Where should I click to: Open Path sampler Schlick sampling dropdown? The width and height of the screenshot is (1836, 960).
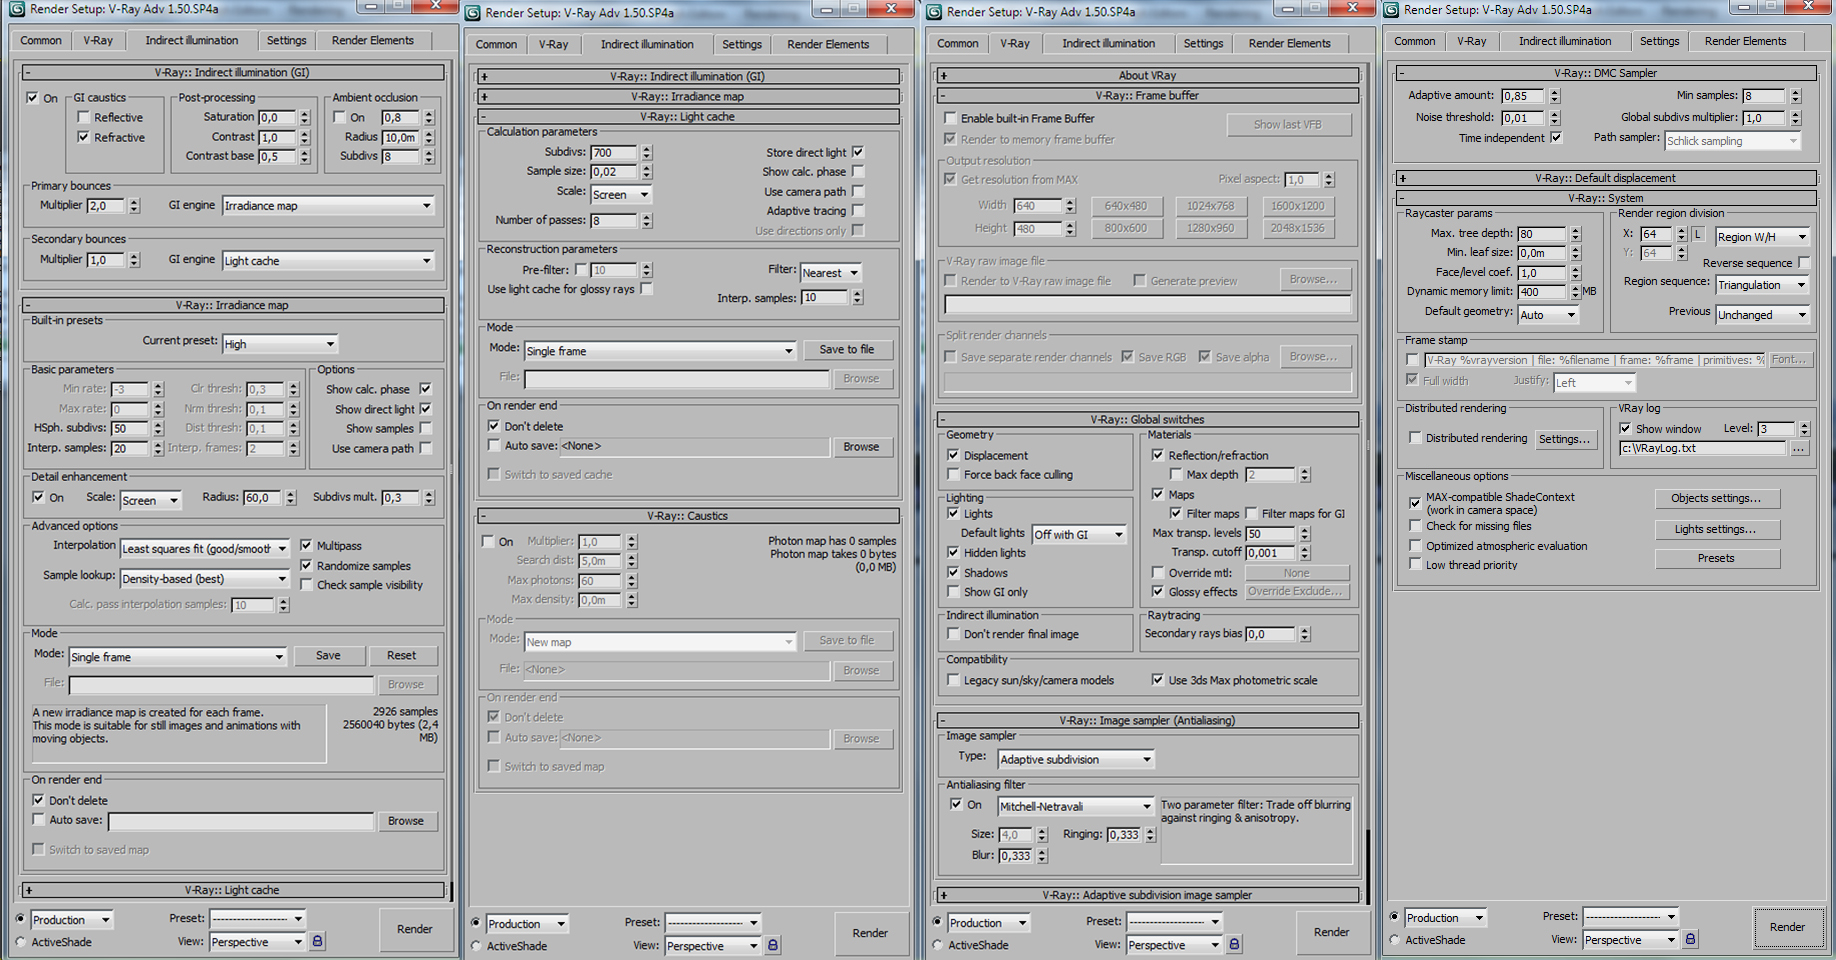(1733, 141)
